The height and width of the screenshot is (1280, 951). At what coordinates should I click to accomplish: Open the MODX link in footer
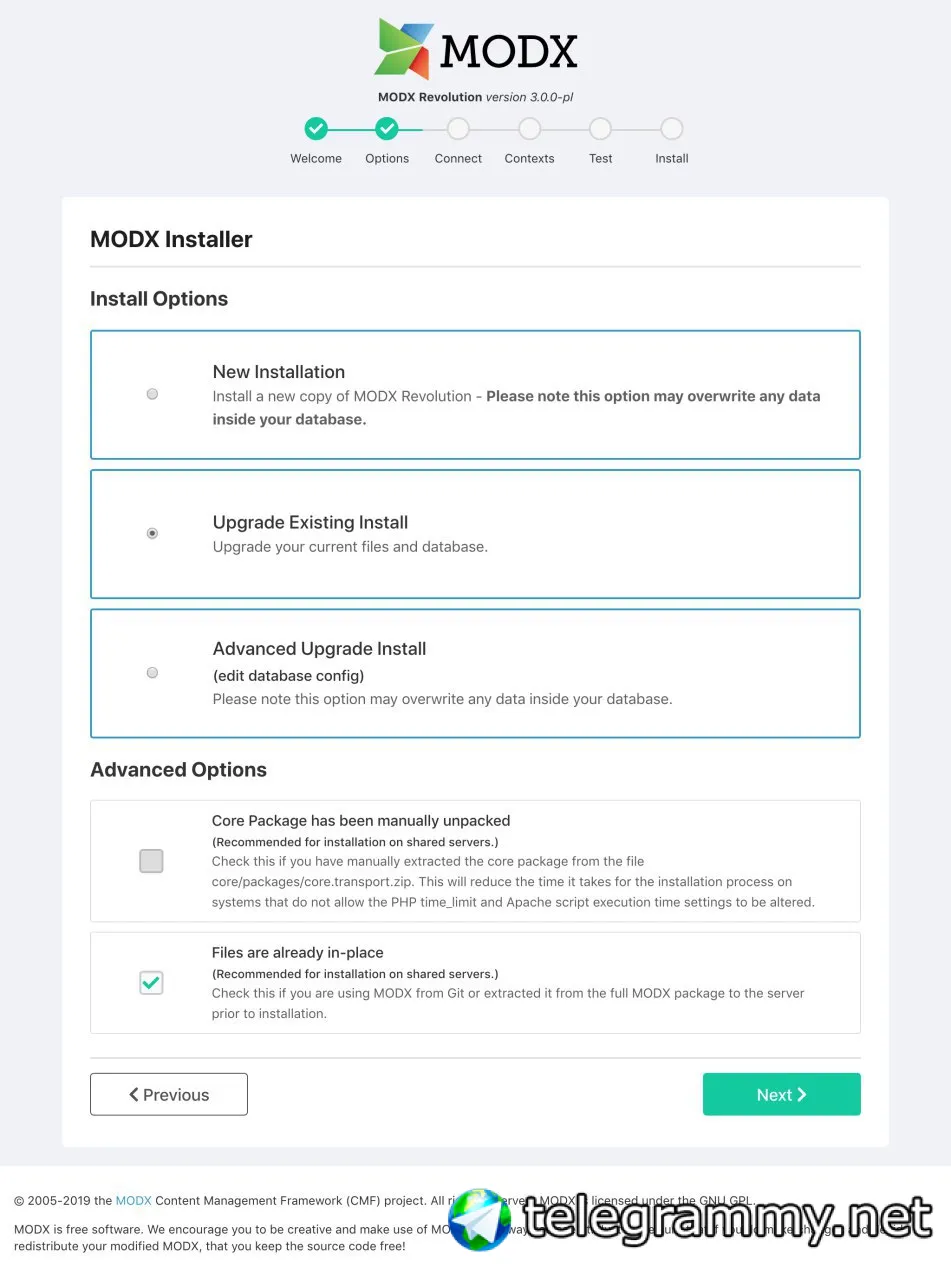point(133,1200)
